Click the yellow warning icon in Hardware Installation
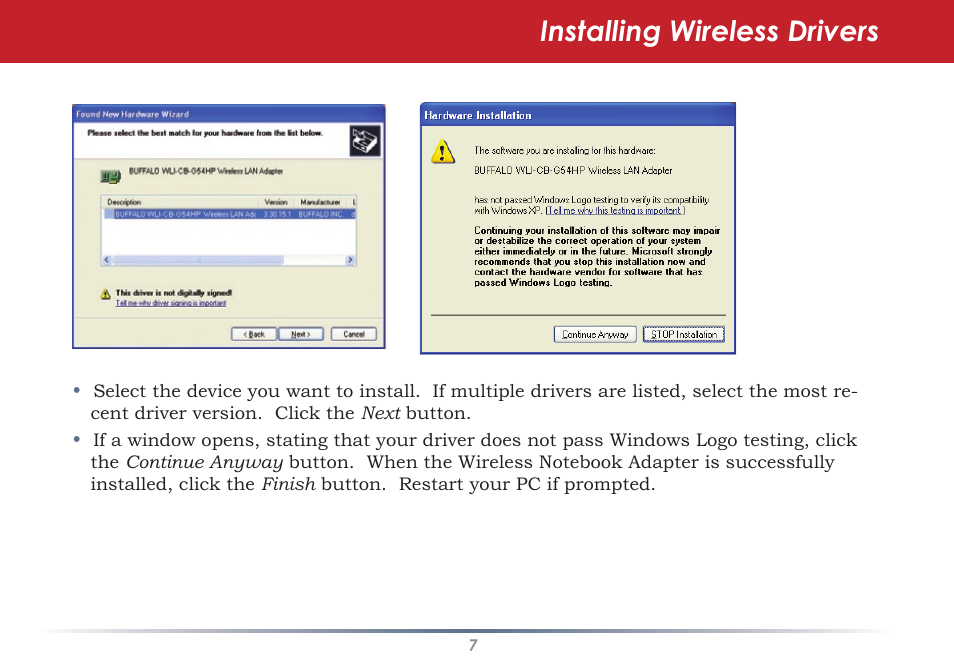This screenshot has height=661, width=954. click(x=443, y=152)
